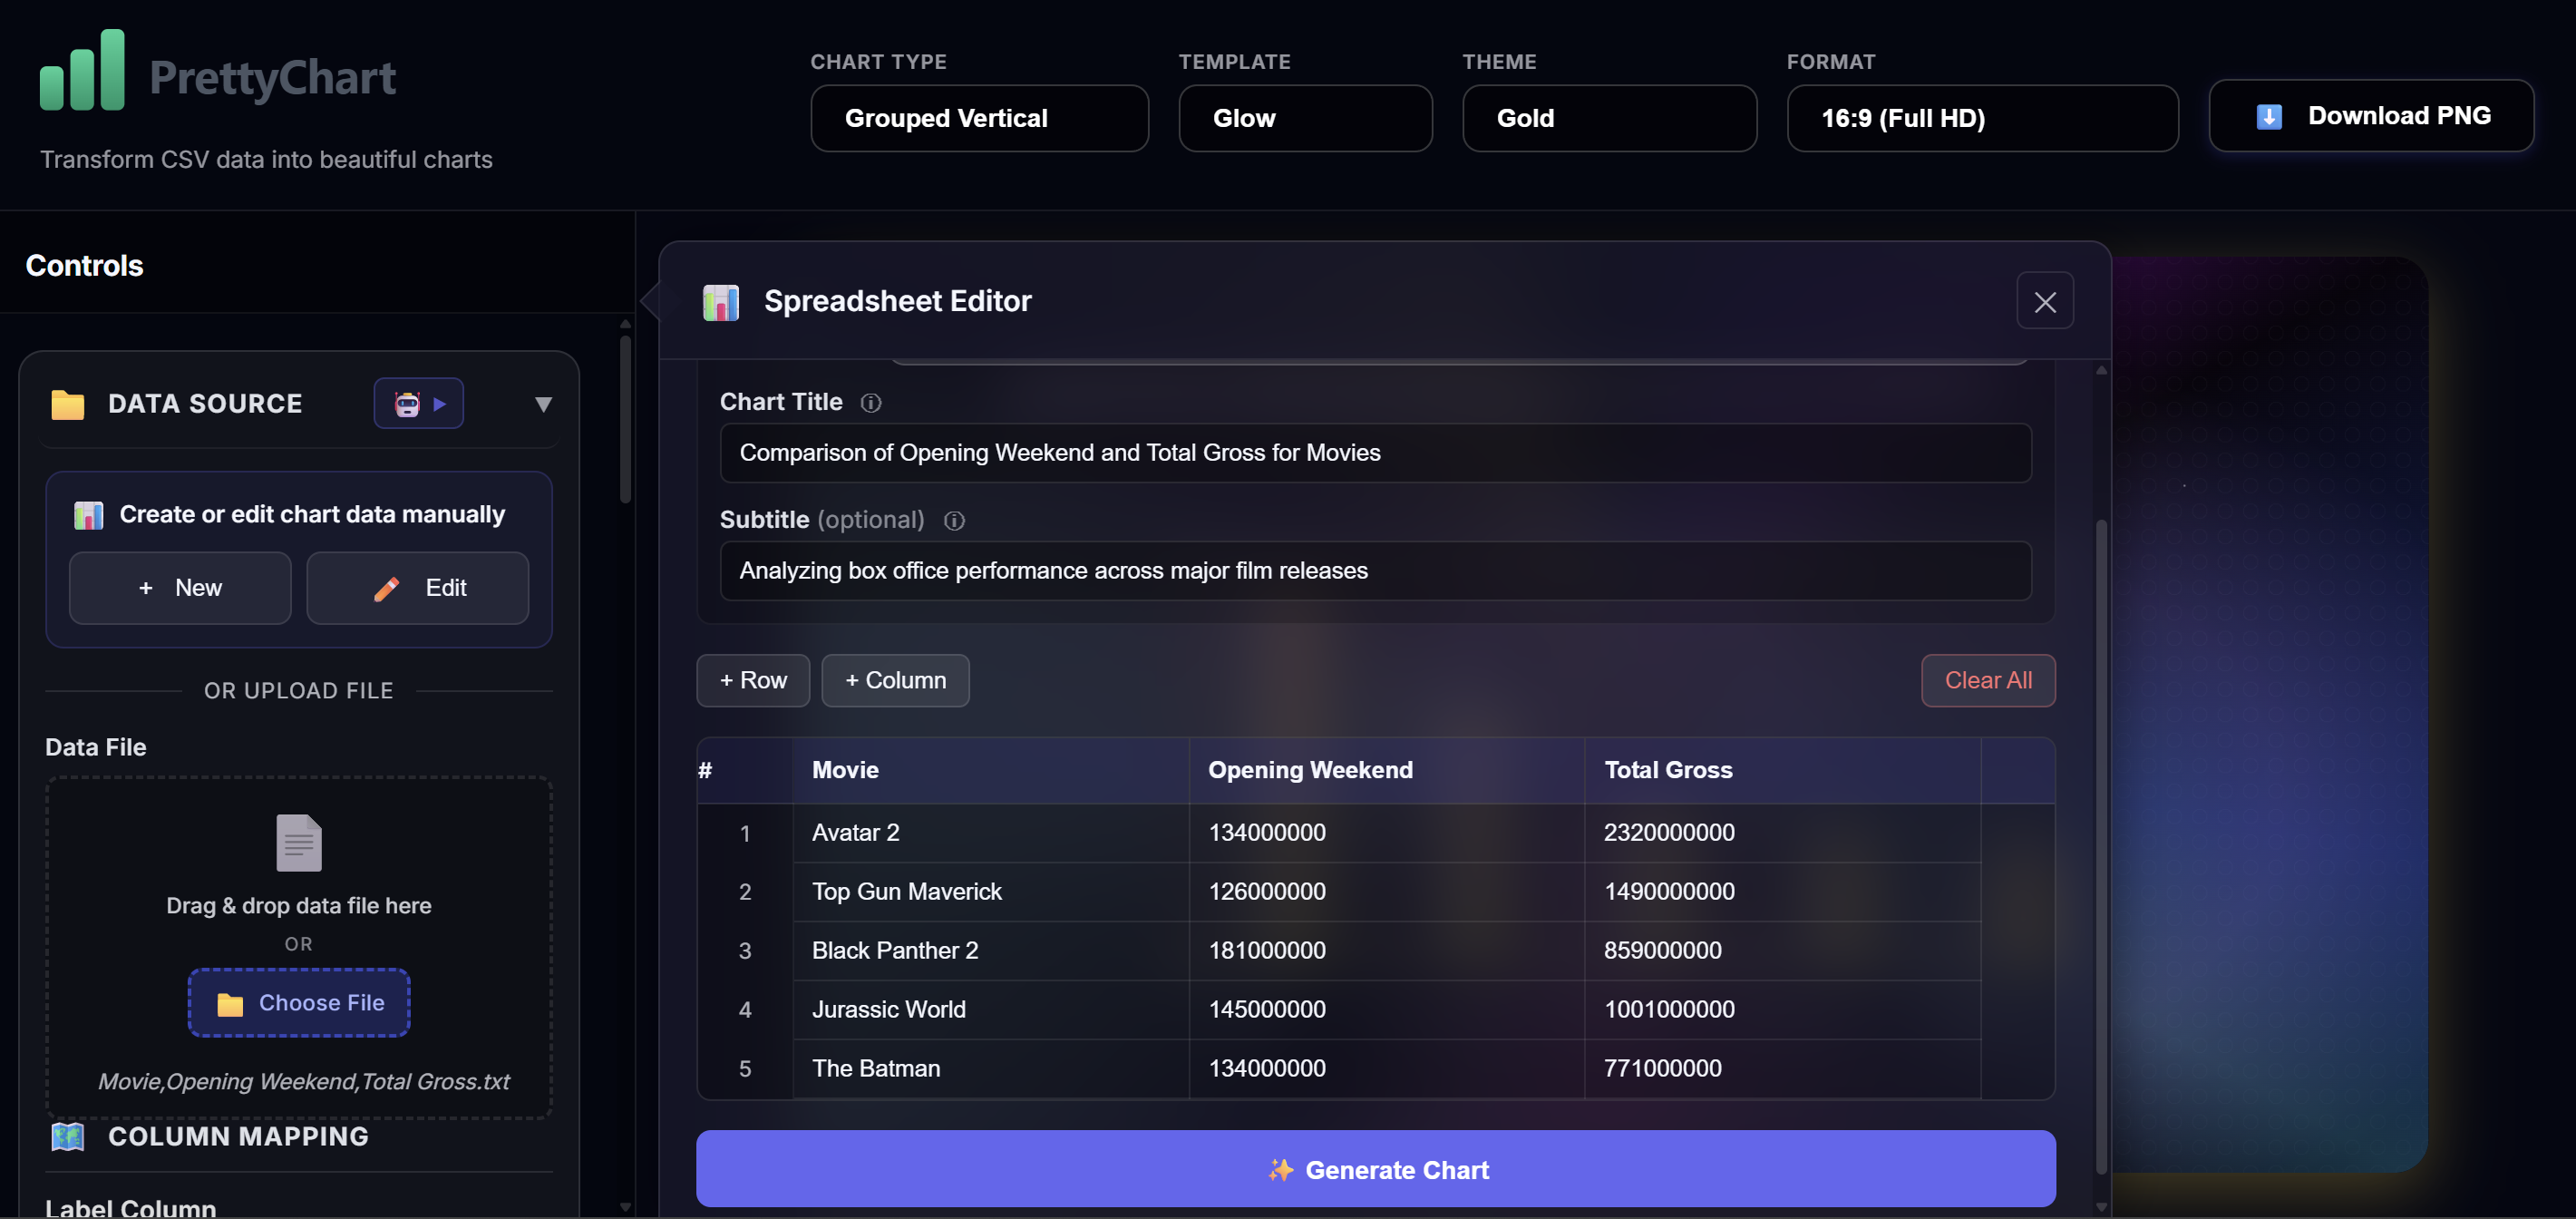This screenshot has width=2576, height=1219.
Task: Close the Spreadsheet Editor with X icon
Action: [2044, 301]
